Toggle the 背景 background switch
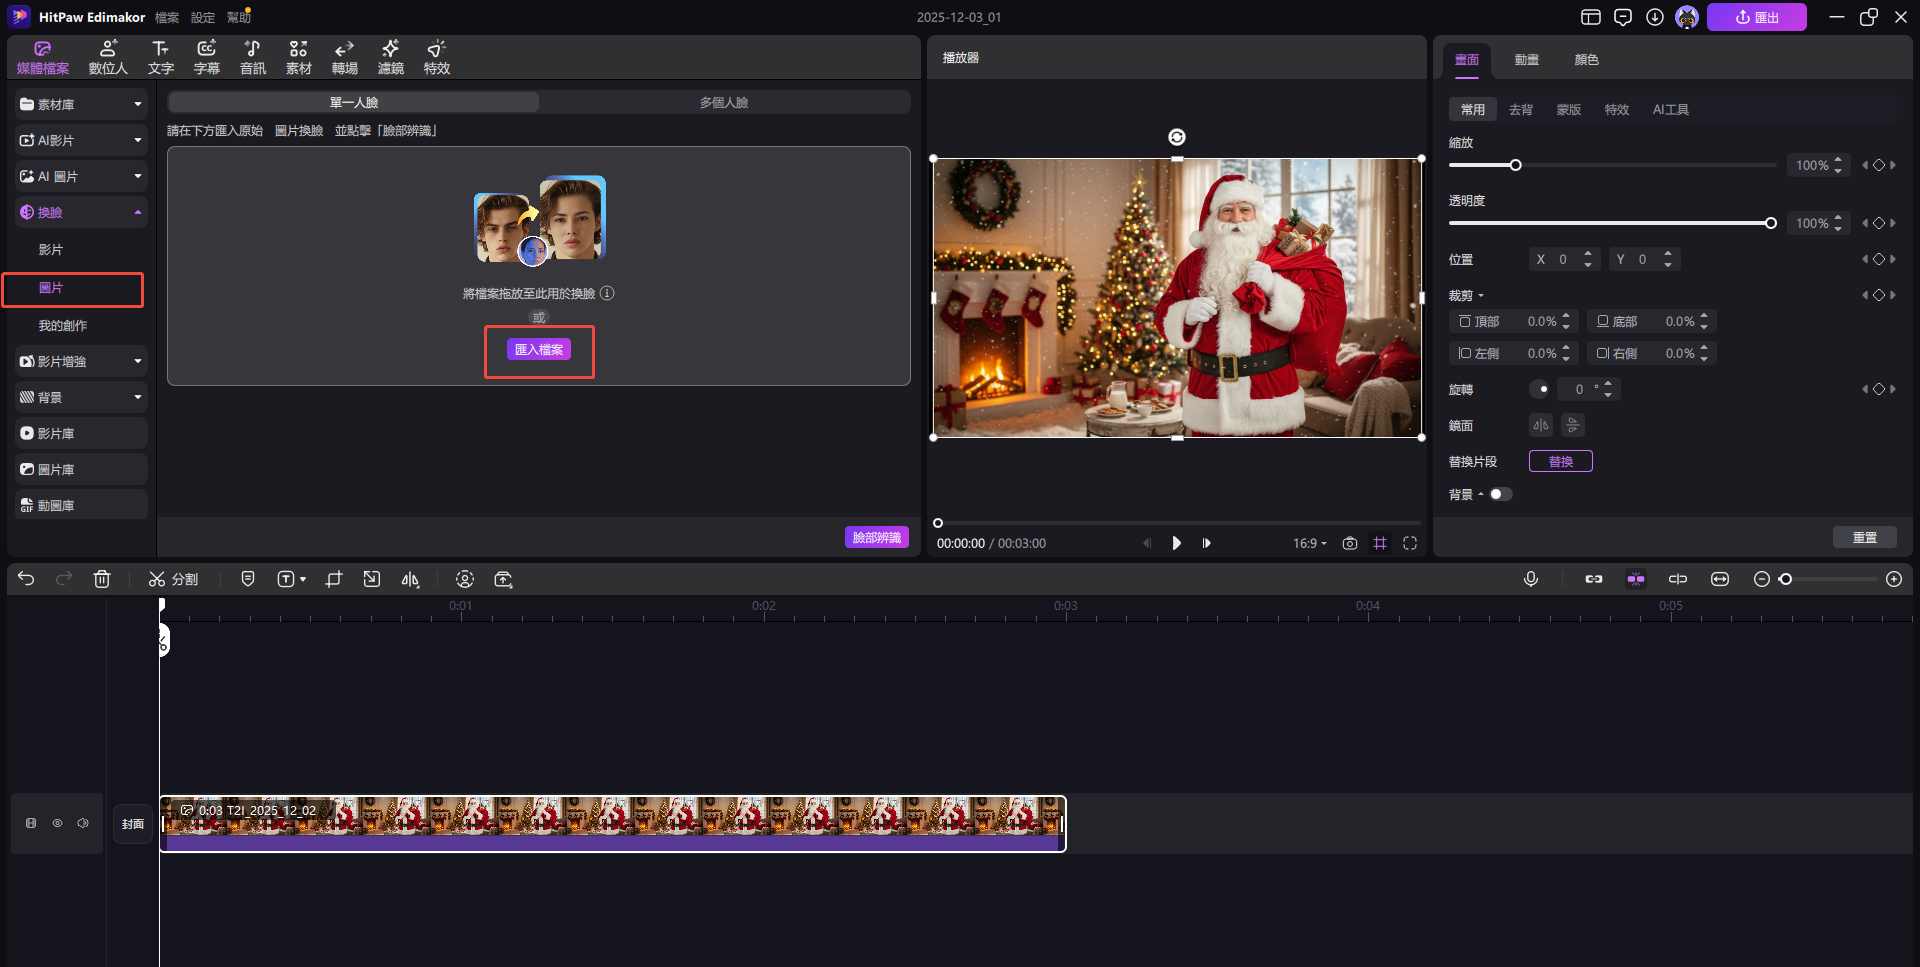Viewport: 1920px width, 967px height. pos(1500,494)
